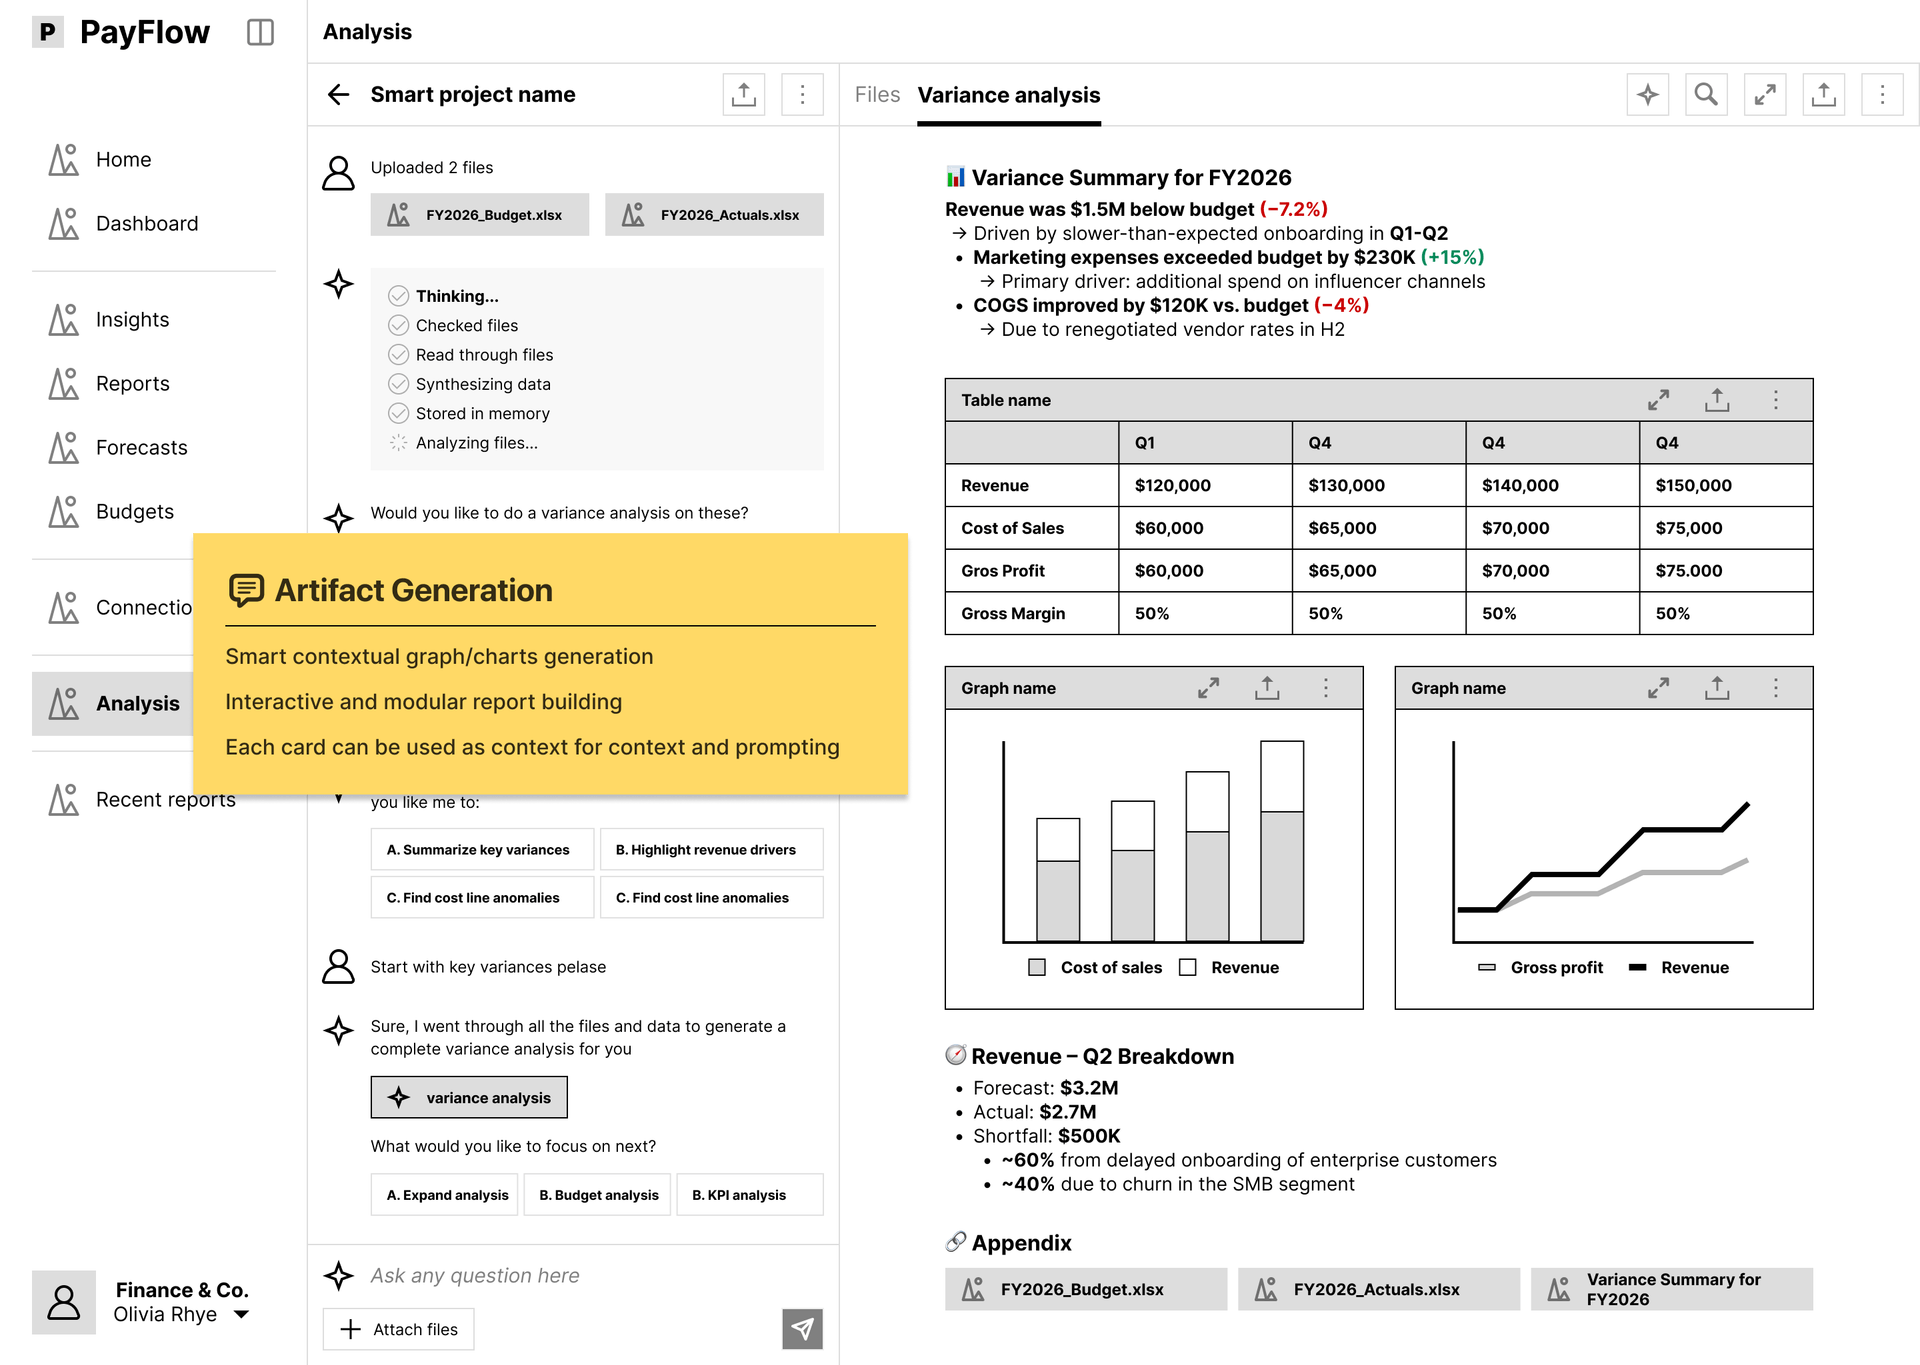Share the Smart project name chat
Viewport: 1920px width, 1365px height.
click(744, 95)
